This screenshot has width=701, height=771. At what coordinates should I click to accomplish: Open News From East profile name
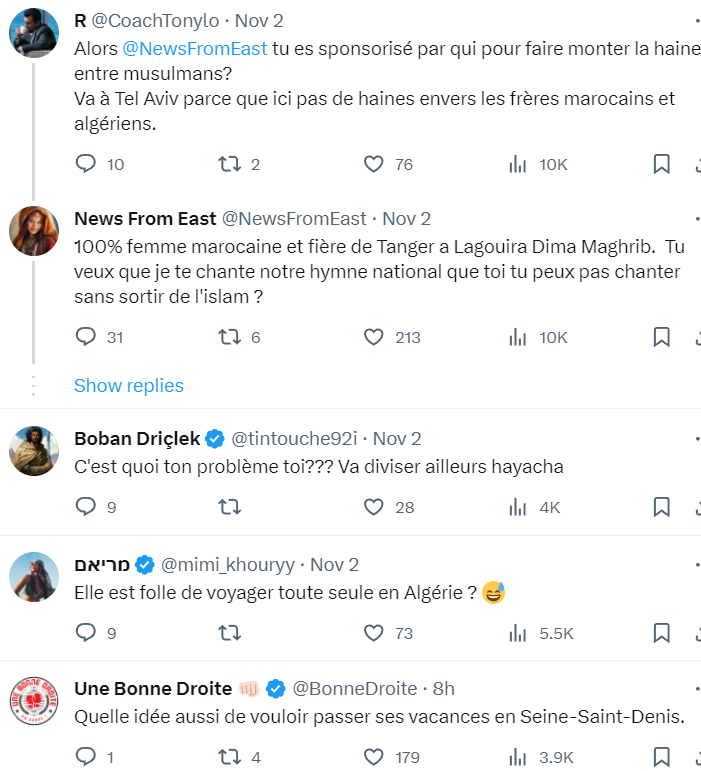[x=145, y=218]
